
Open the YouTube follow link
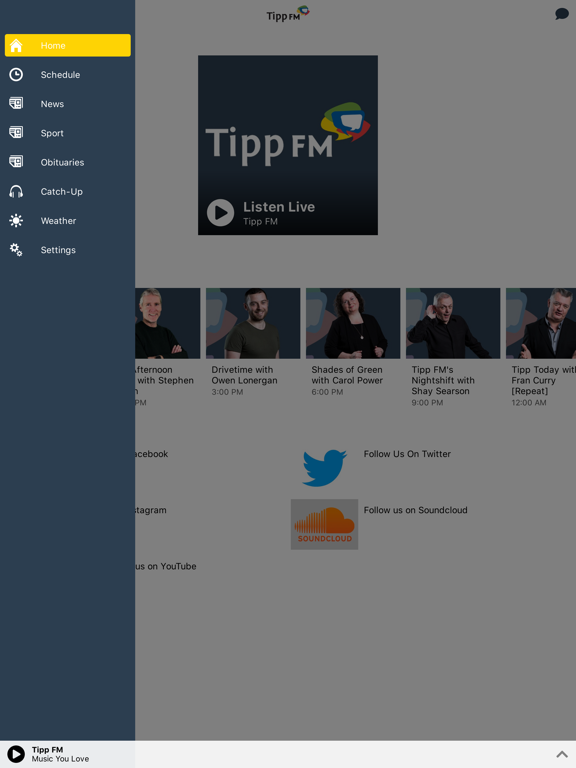coord(166,566)
